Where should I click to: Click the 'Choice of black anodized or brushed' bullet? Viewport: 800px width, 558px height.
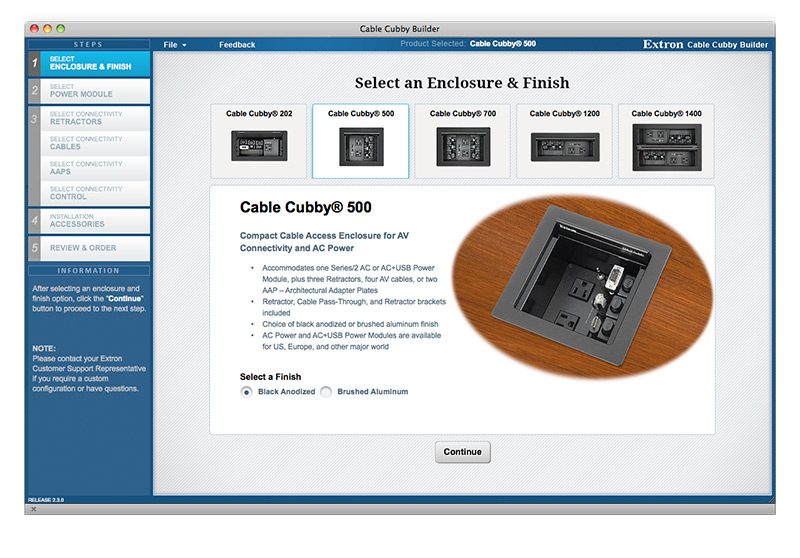pyautogui.click(x=350, y=324)
